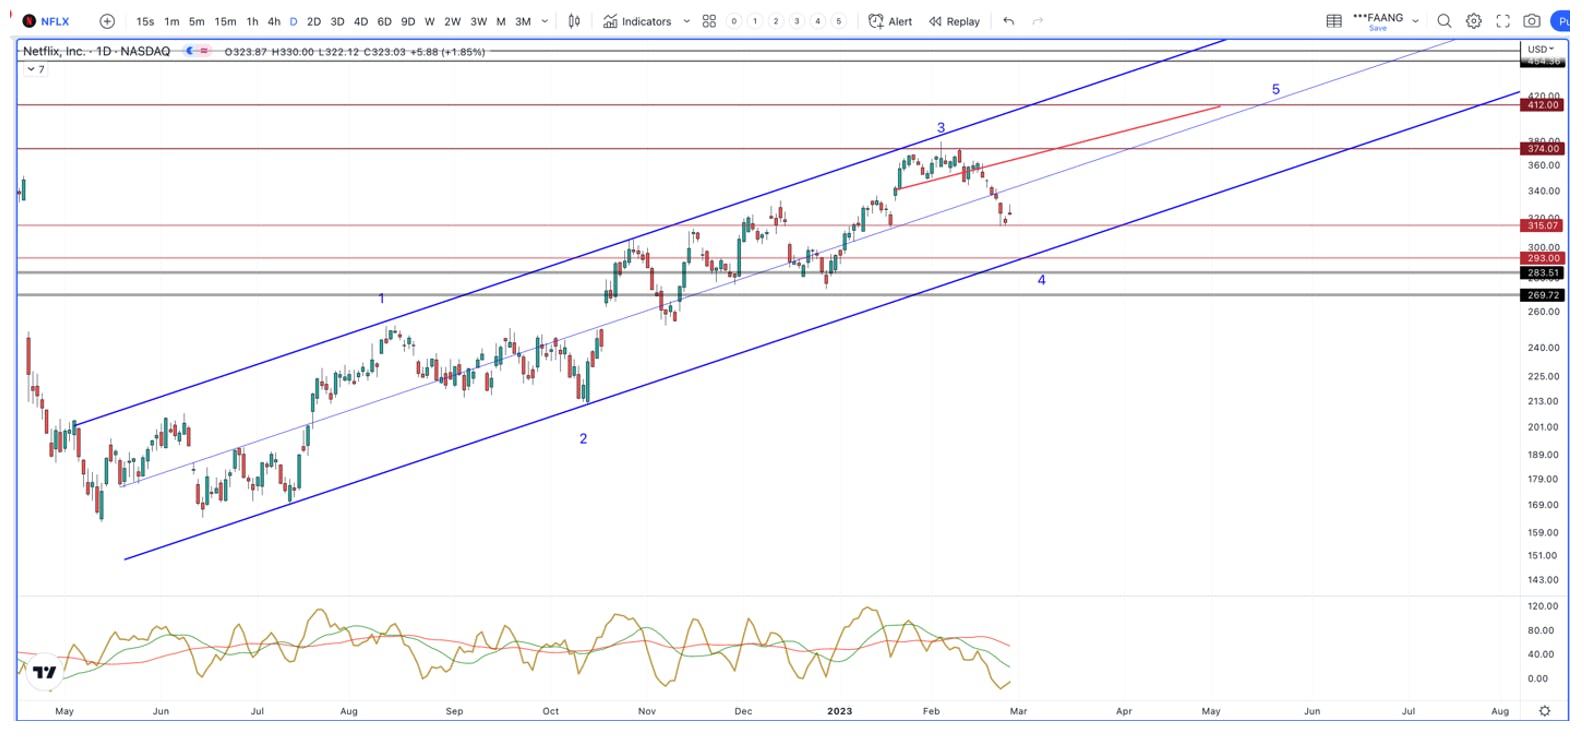Select indicator template number 3
This screenshot has height=744, width=1584.
(797, 21)
